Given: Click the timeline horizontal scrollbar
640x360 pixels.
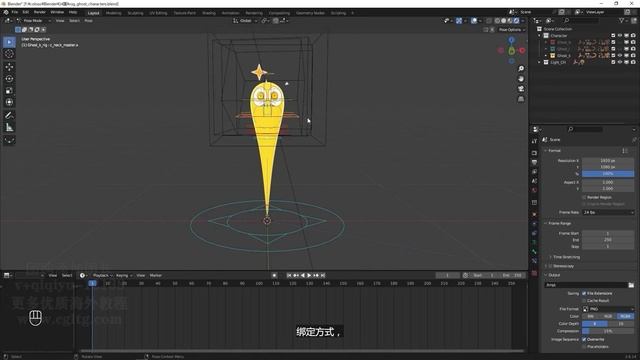Looking at the screenshot, I should (302, 351).
